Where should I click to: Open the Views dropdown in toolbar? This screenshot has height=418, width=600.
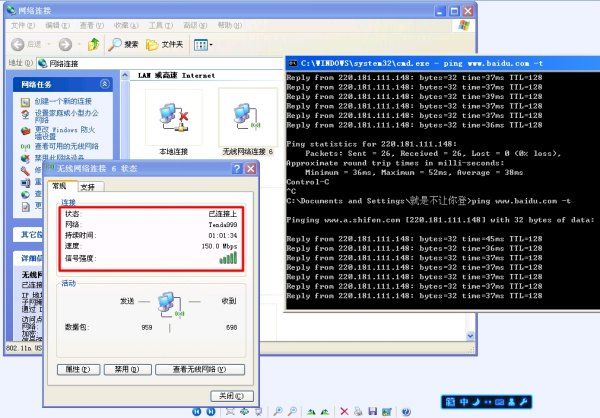coord(202,44)
